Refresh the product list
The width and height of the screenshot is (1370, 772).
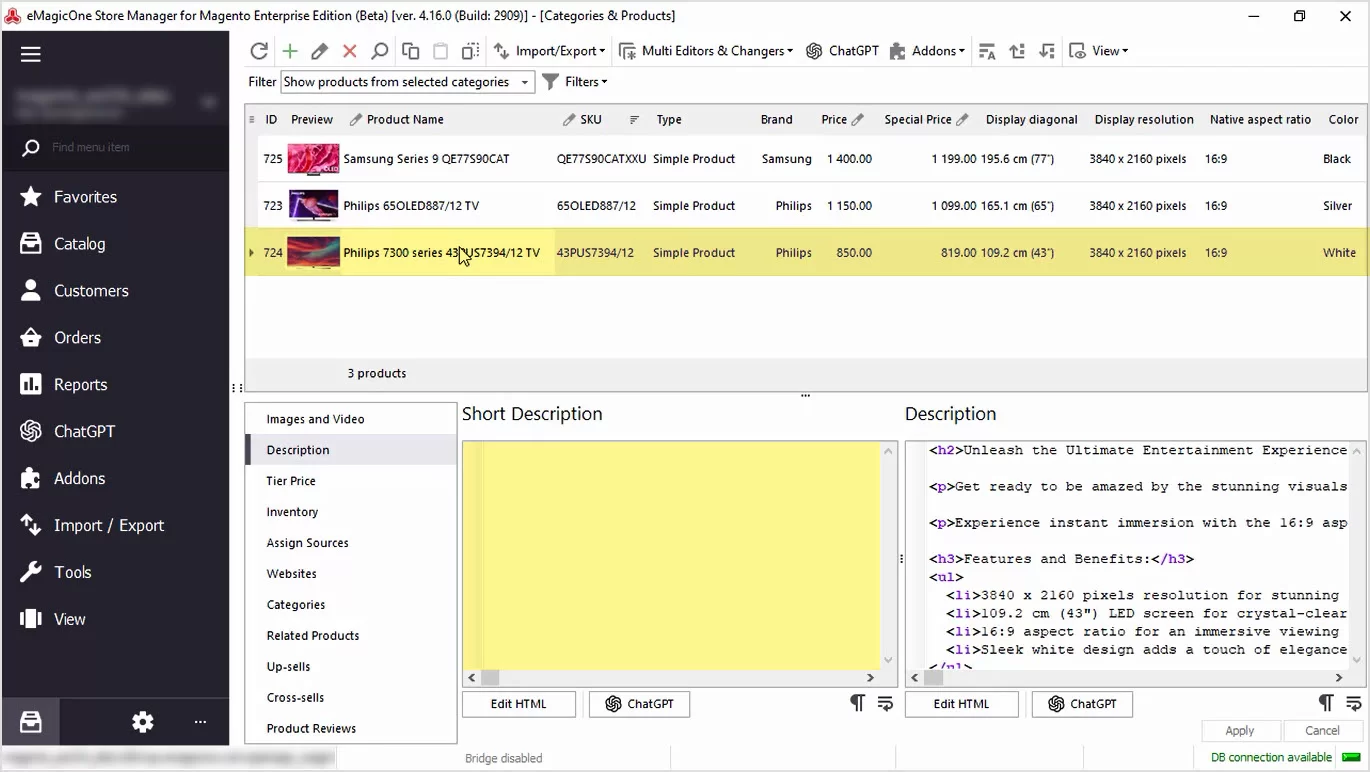(x=259, y=51)
